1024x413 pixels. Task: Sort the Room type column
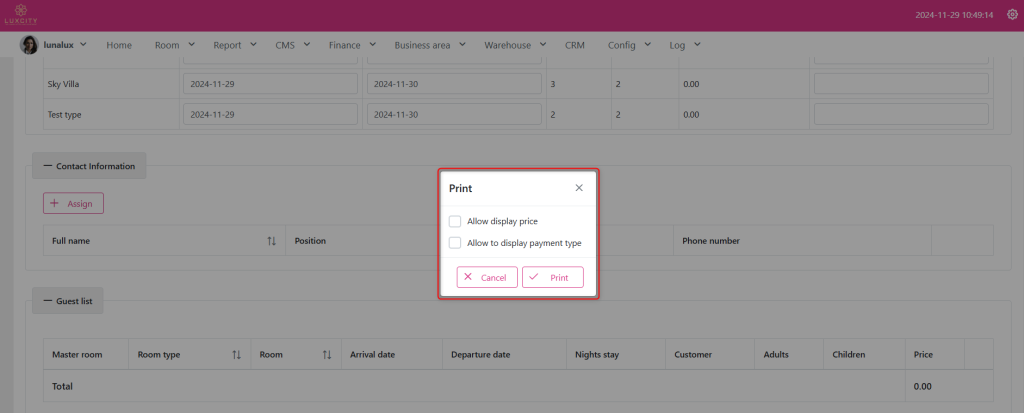[x=236, y=354]
